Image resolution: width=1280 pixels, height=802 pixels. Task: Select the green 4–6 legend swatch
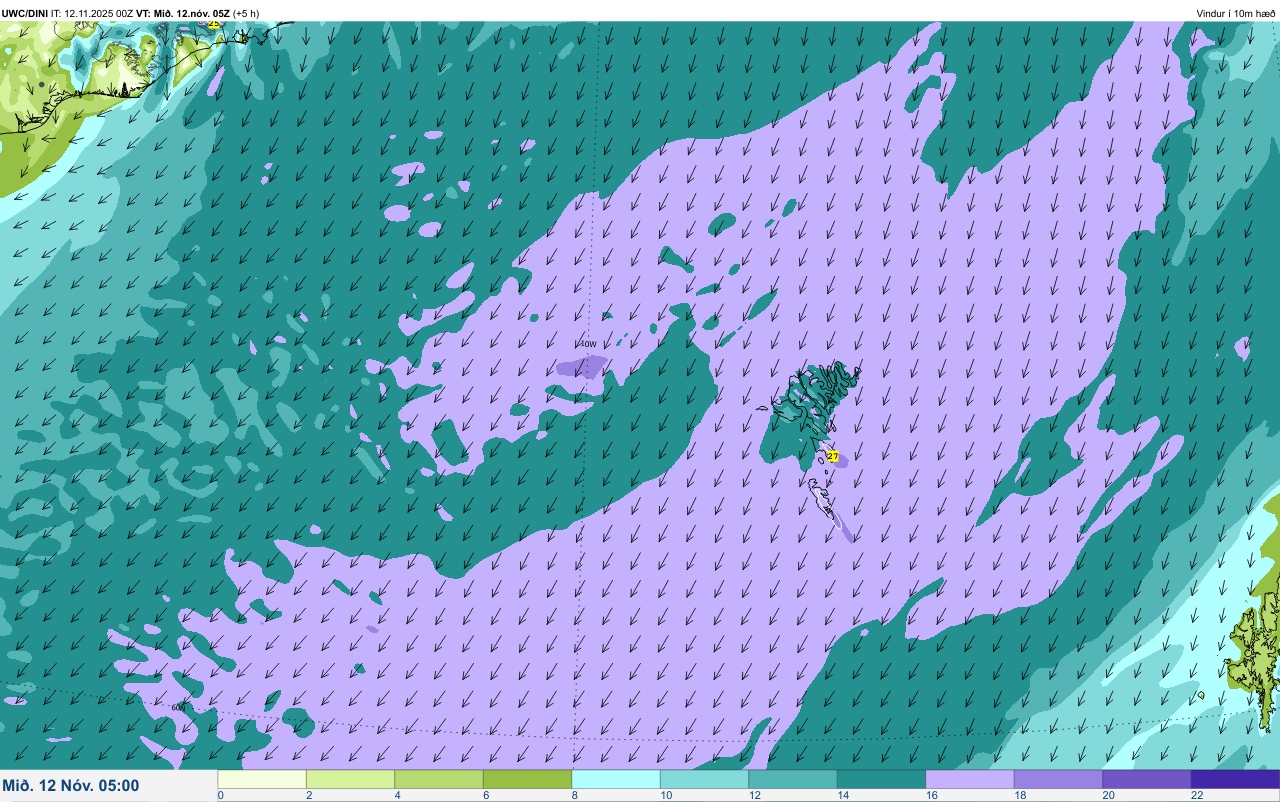point(439,779)
